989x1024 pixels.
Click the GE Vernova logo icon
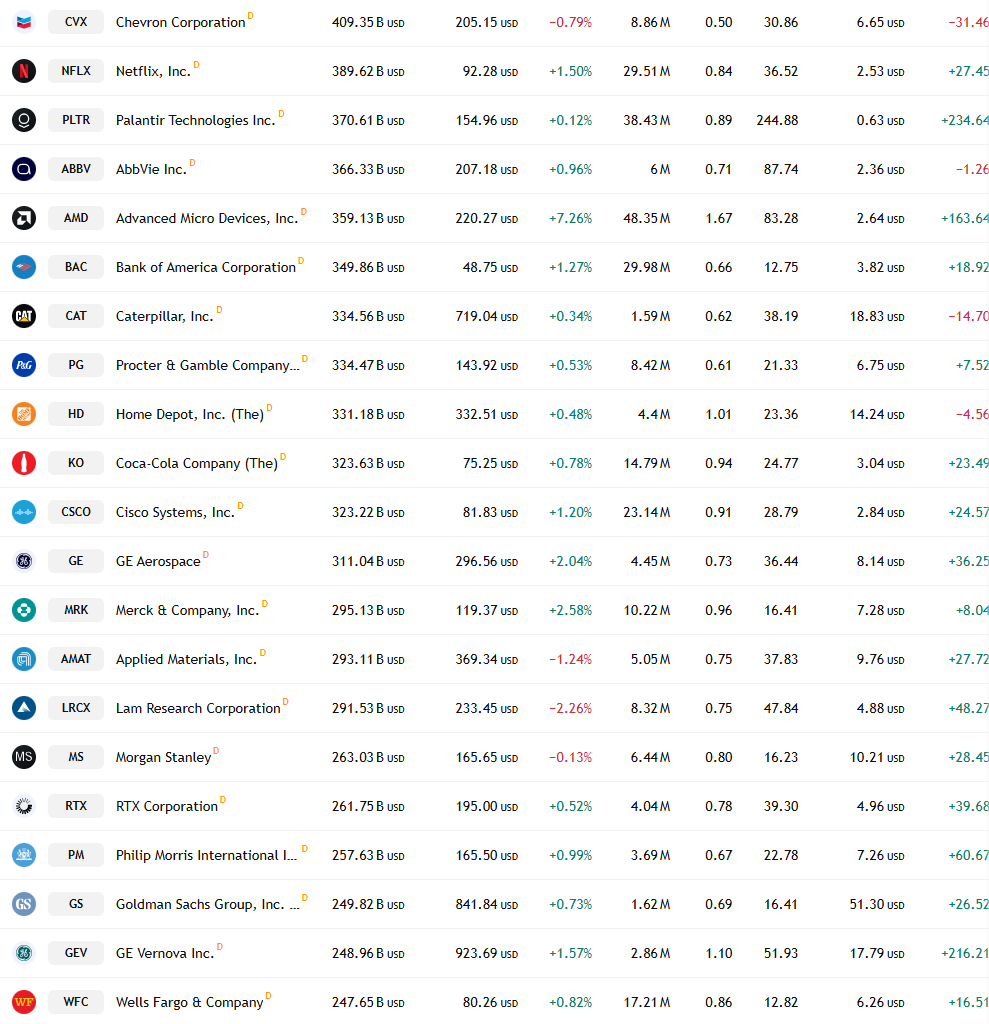coord(24,953)
